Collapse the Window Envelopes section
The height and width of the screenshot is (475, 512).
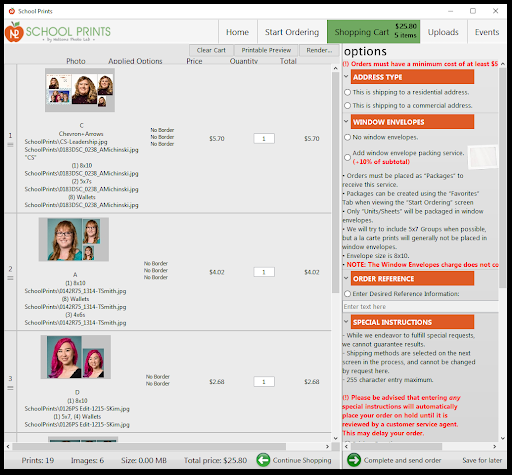point(346,121)
